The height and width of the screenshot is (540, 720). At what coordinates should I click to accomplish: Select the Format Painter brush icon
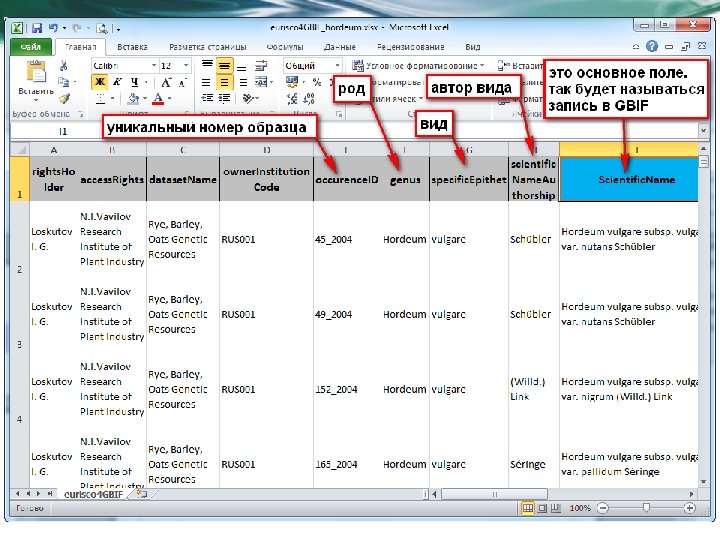pos(64,98)
